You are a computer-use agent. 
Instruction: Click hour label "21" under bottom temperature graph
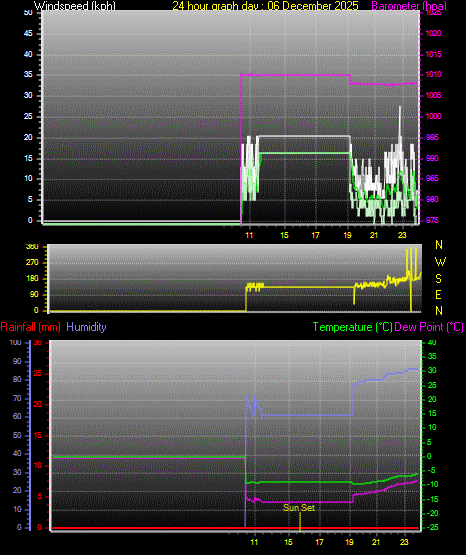[376, 542]
